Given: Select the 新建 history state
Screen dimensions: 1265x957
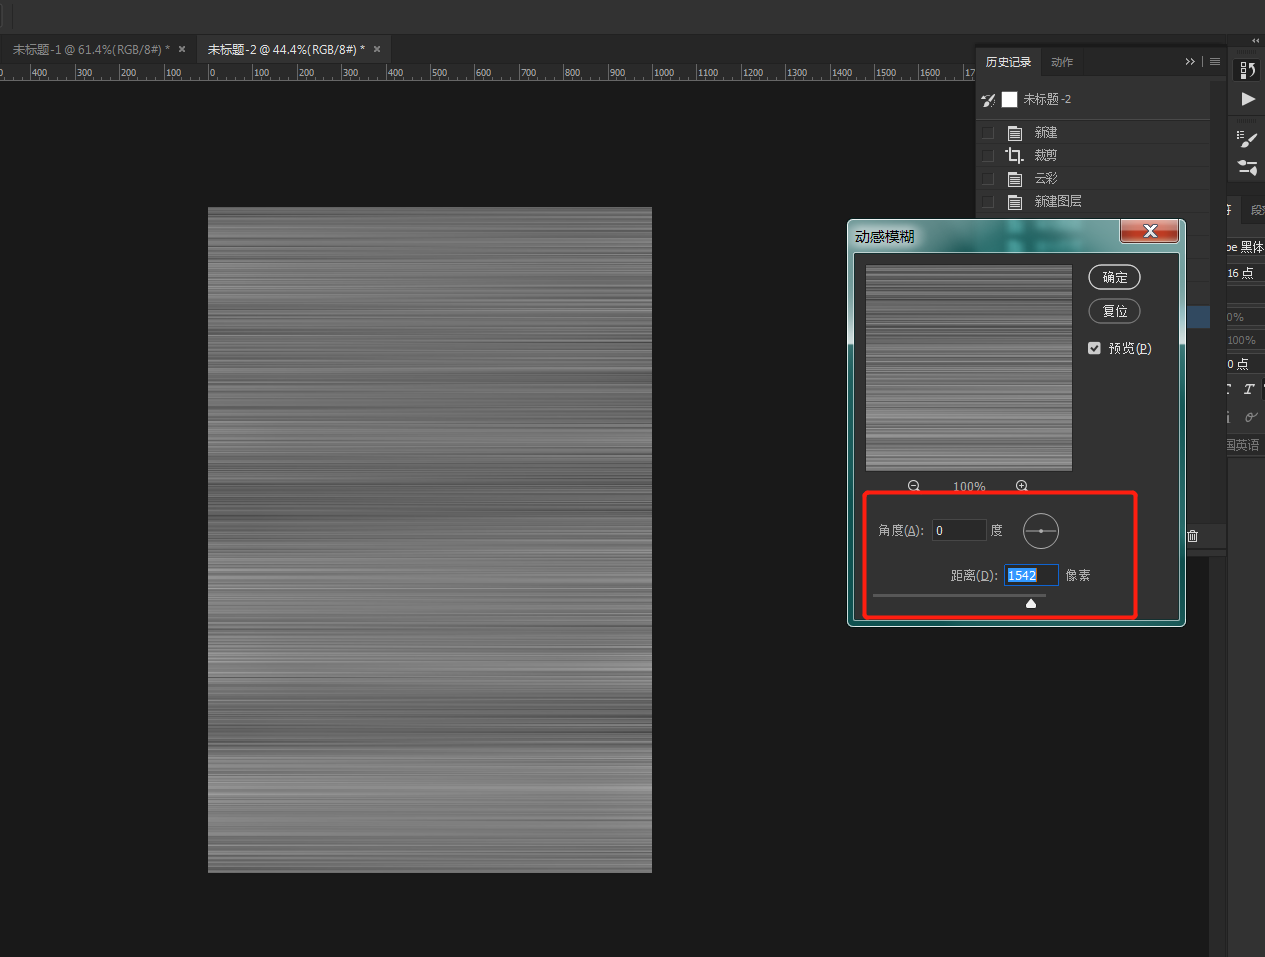Looking at the screenshot, I should (1093, 132).
